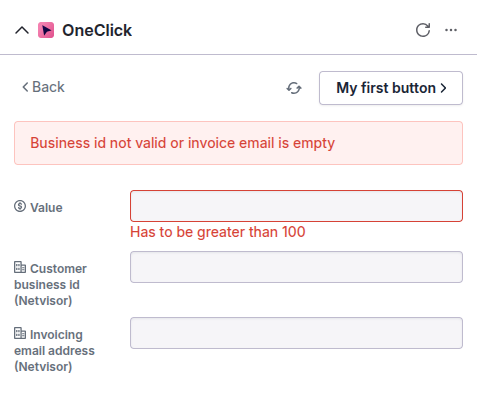Click the dollar icon next to Value
The width and height of the screenshot is (477, 395).
pos(20,206)
